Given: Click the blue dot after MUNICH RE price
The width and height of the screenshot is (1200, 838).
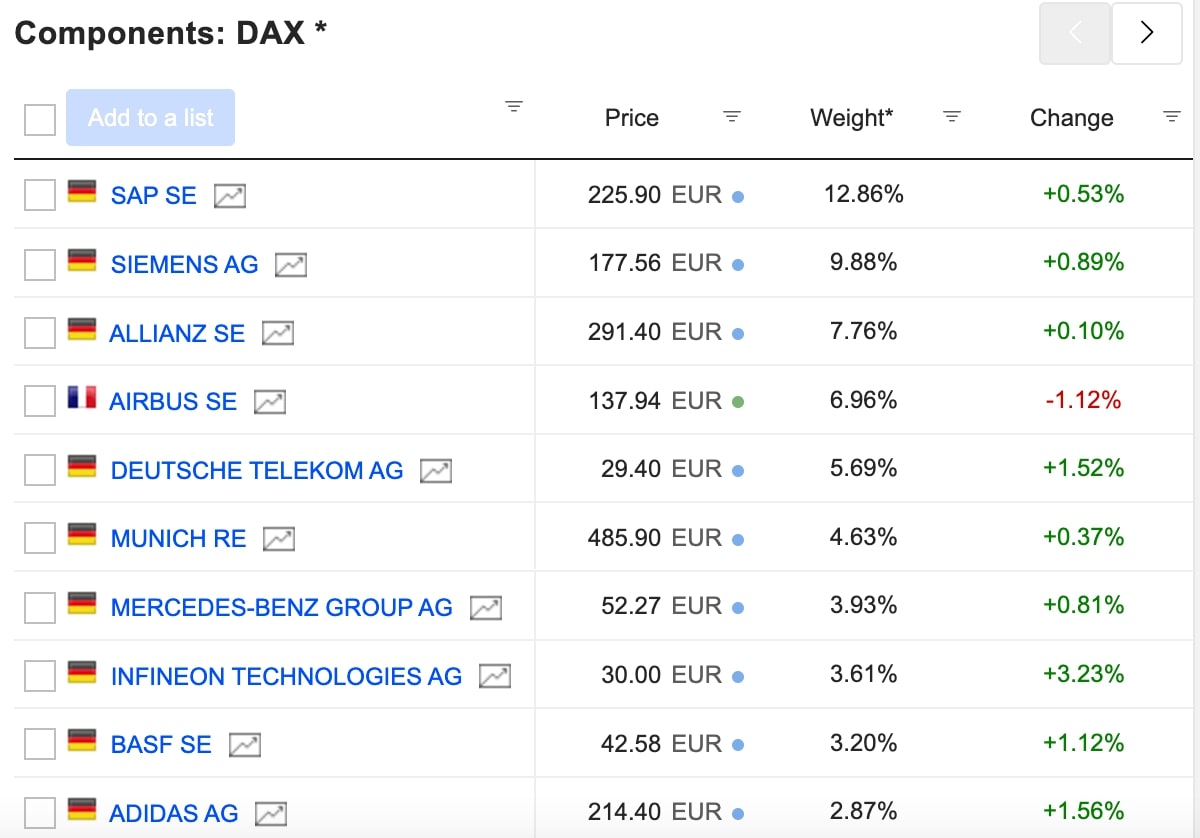Looking at the screenshot, I should tap(738, 539).
